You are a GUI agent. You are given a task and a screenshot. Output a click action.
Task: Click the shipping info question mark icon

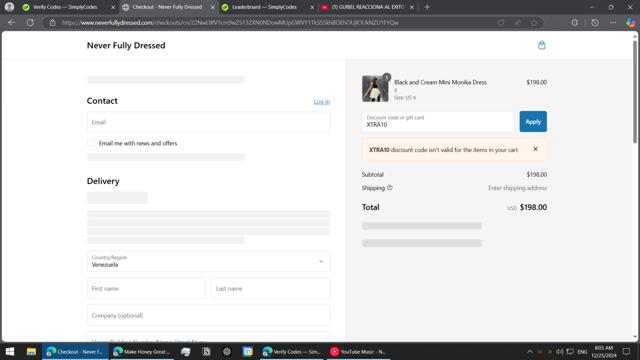tap(389, 188)
